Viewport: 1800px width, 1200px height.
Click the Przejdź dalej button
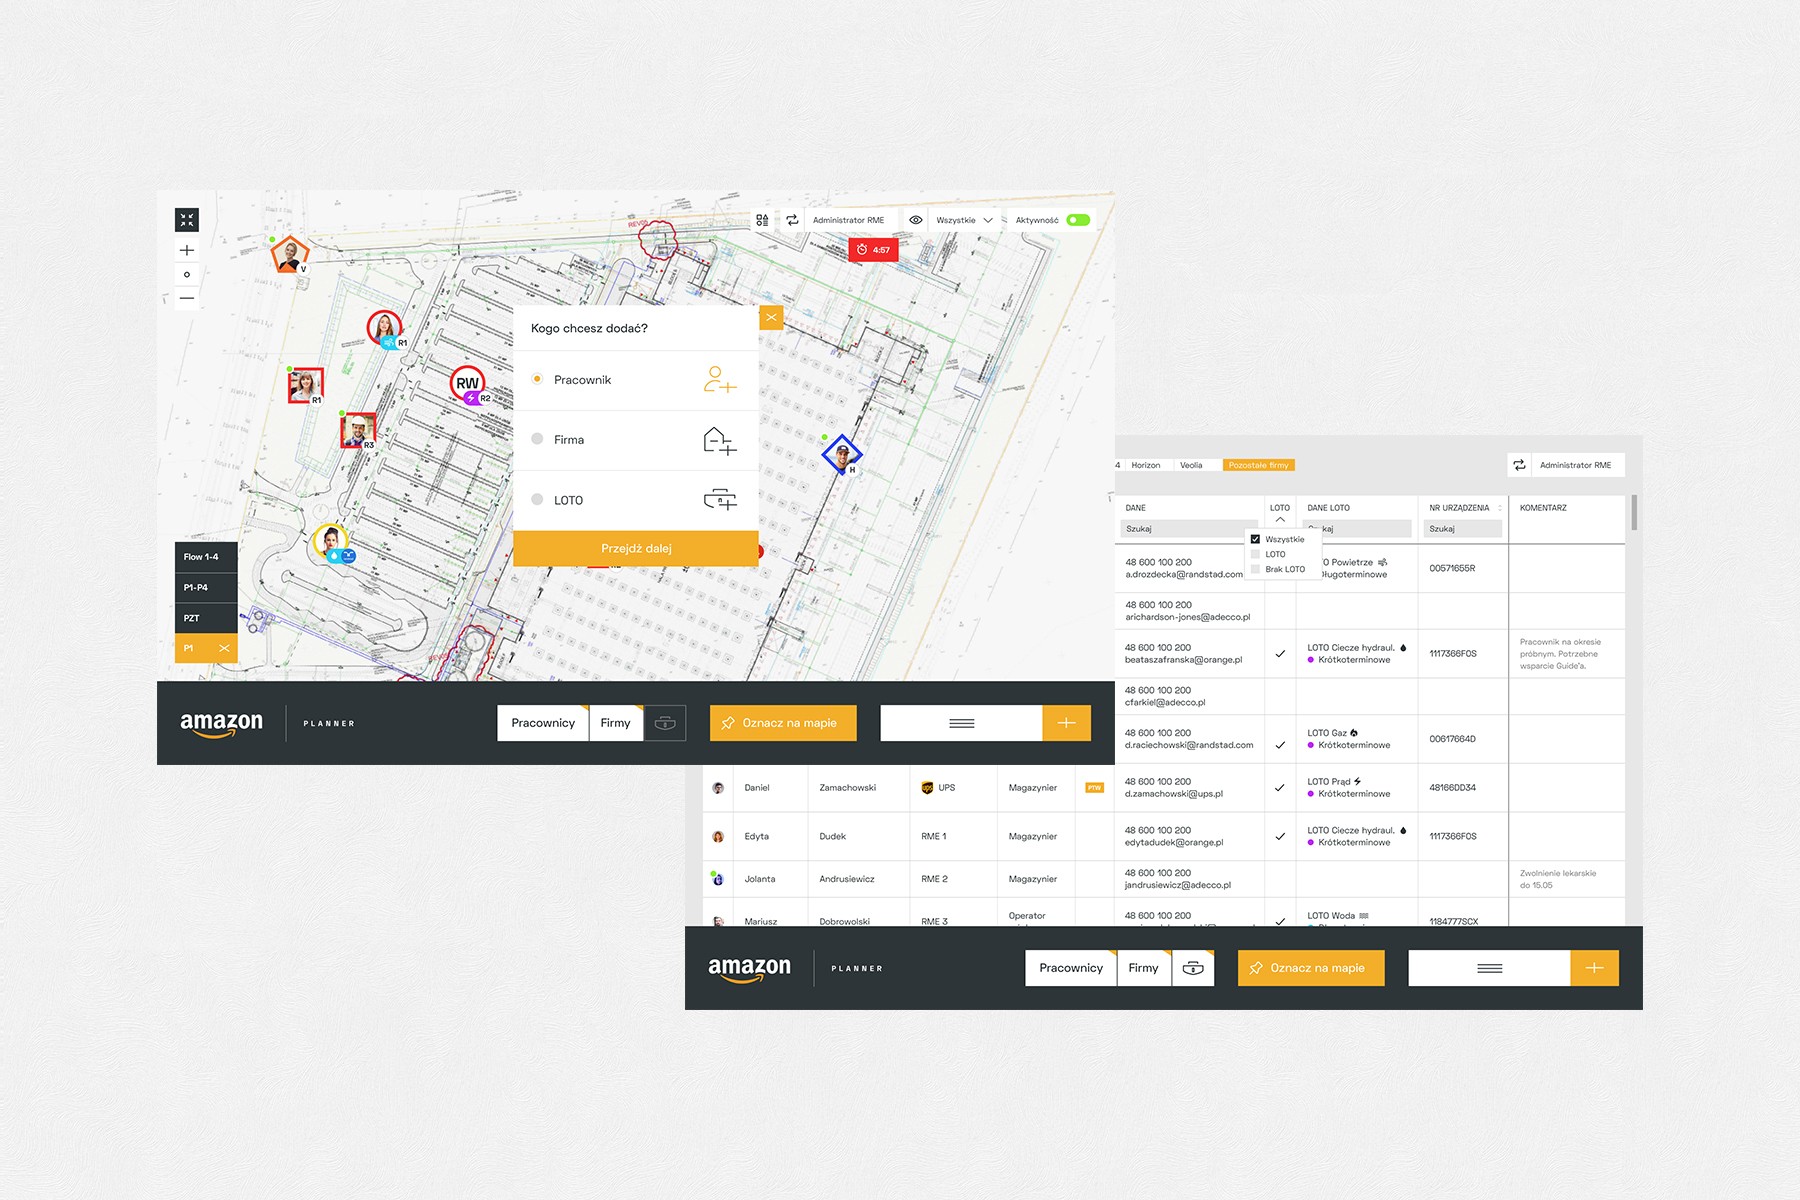[x=636, y=548]
